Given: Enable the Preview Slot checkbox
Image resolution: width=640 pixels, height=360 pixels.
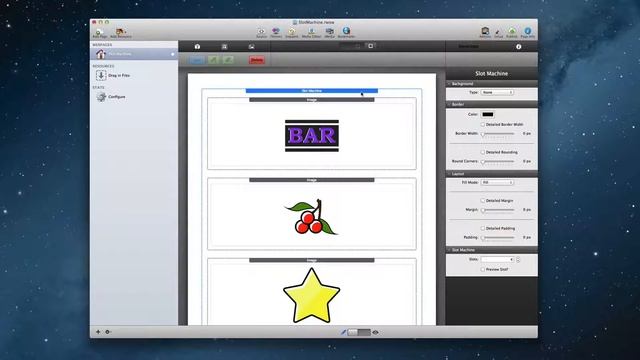Looking at the screenshot, I should pyautogui.click(x=482, y=270).
